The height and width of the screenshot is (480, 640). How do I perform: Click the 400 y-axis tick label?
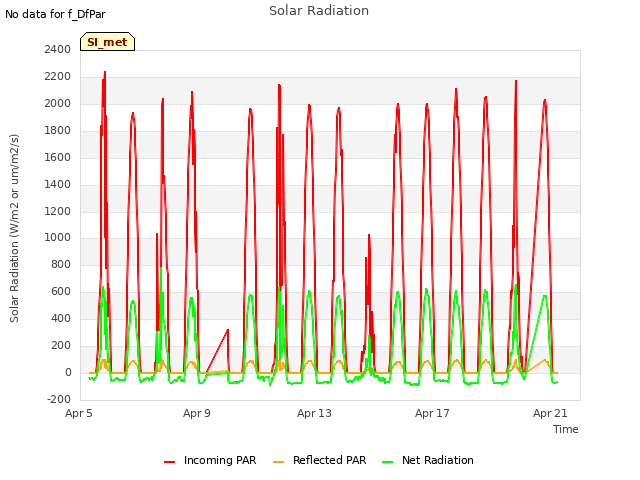(61, 318)
